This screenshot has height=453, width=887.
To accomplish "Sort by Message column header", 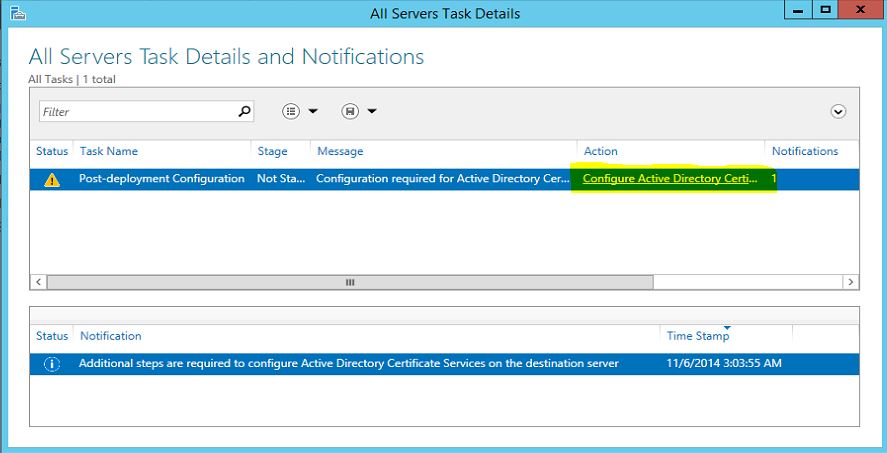I will (340, 152).
